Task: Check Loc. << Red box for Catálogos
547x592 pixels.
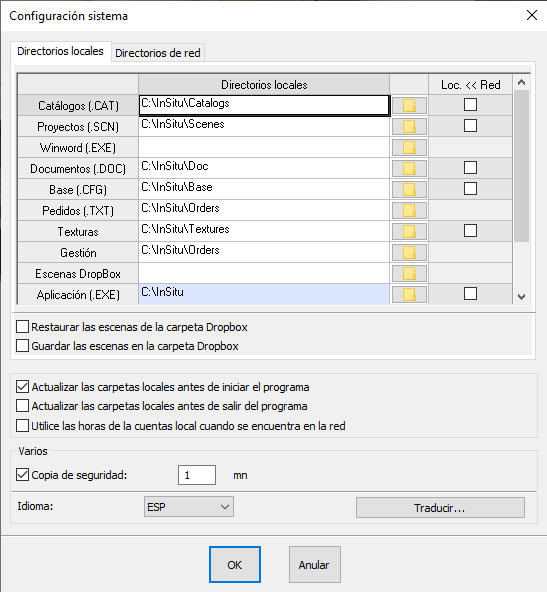Action: 470,105
